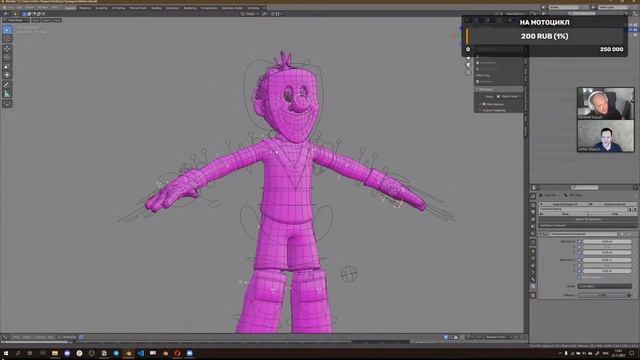Remove the bone constraint with X button
The height and width of the screenshot is (360, 640).
629,234
